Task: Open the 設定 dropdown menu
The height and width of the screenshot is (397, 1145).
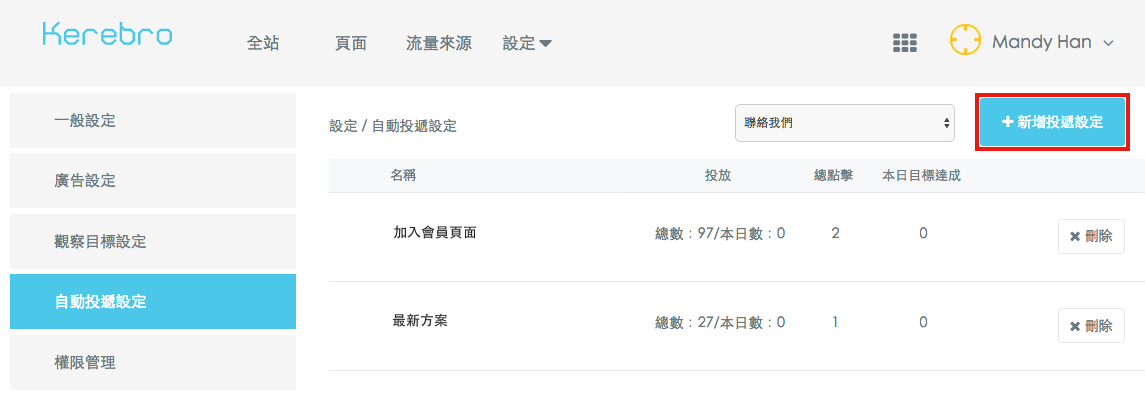Action: (x=526, y=44)
